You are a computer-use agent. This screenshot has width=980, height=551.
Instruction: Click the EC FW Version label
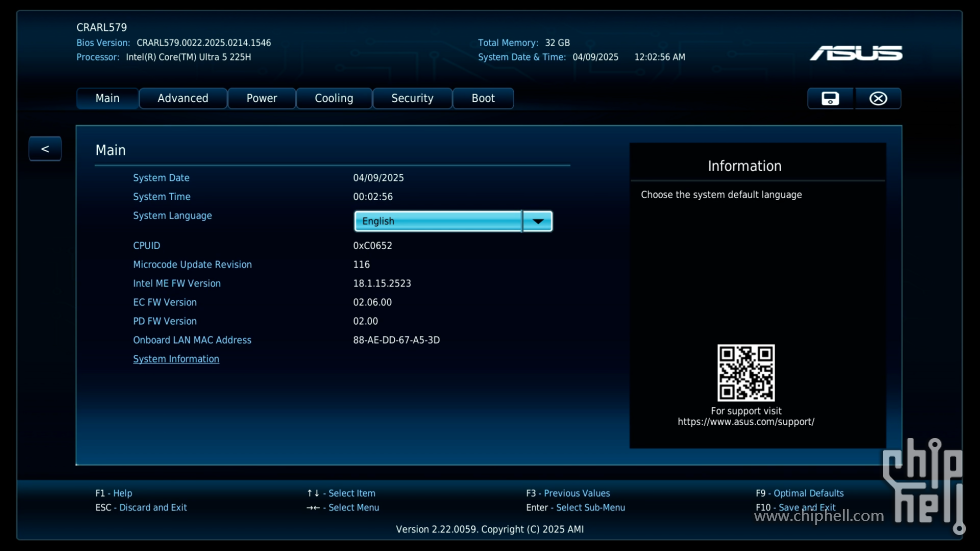165,302
